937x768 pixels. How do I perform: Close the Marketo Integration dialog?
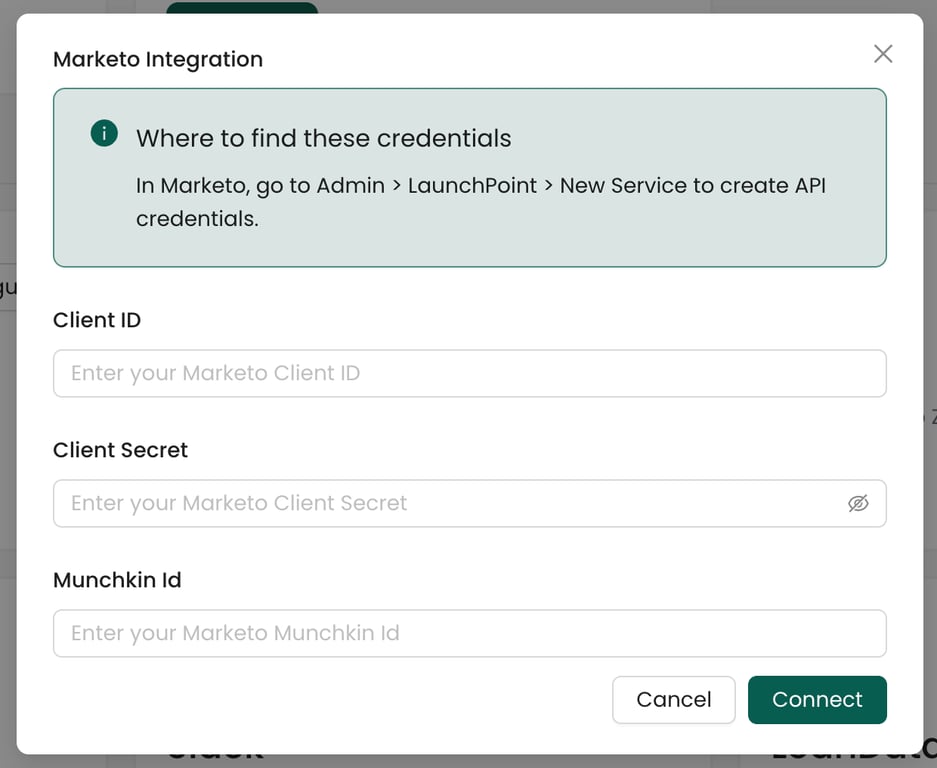883,54
